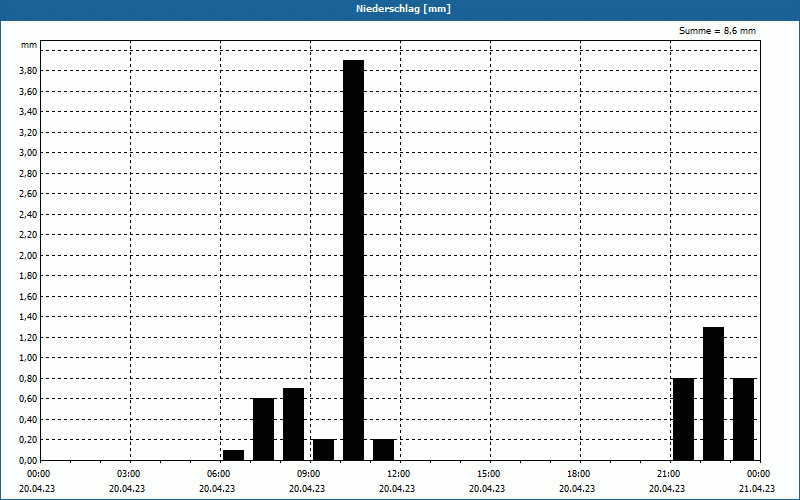Click the 0,80 bar right after 21:00
The image size is (800, 500).
pos(684,419)
